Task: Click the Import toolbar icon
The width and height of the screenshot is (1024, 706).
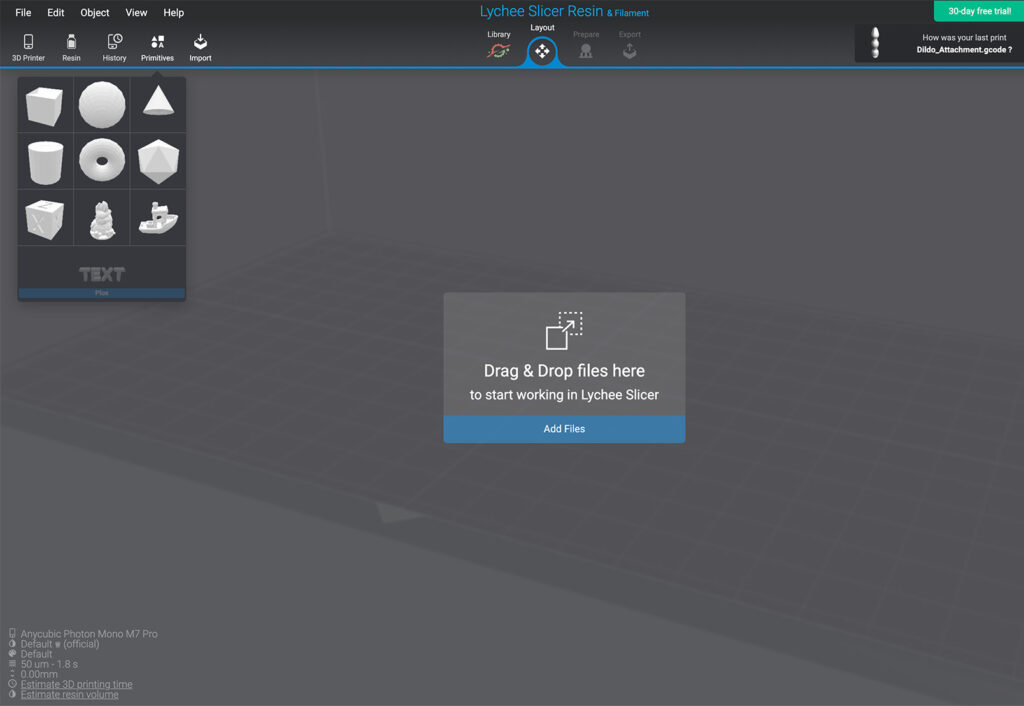Action: 200,47
